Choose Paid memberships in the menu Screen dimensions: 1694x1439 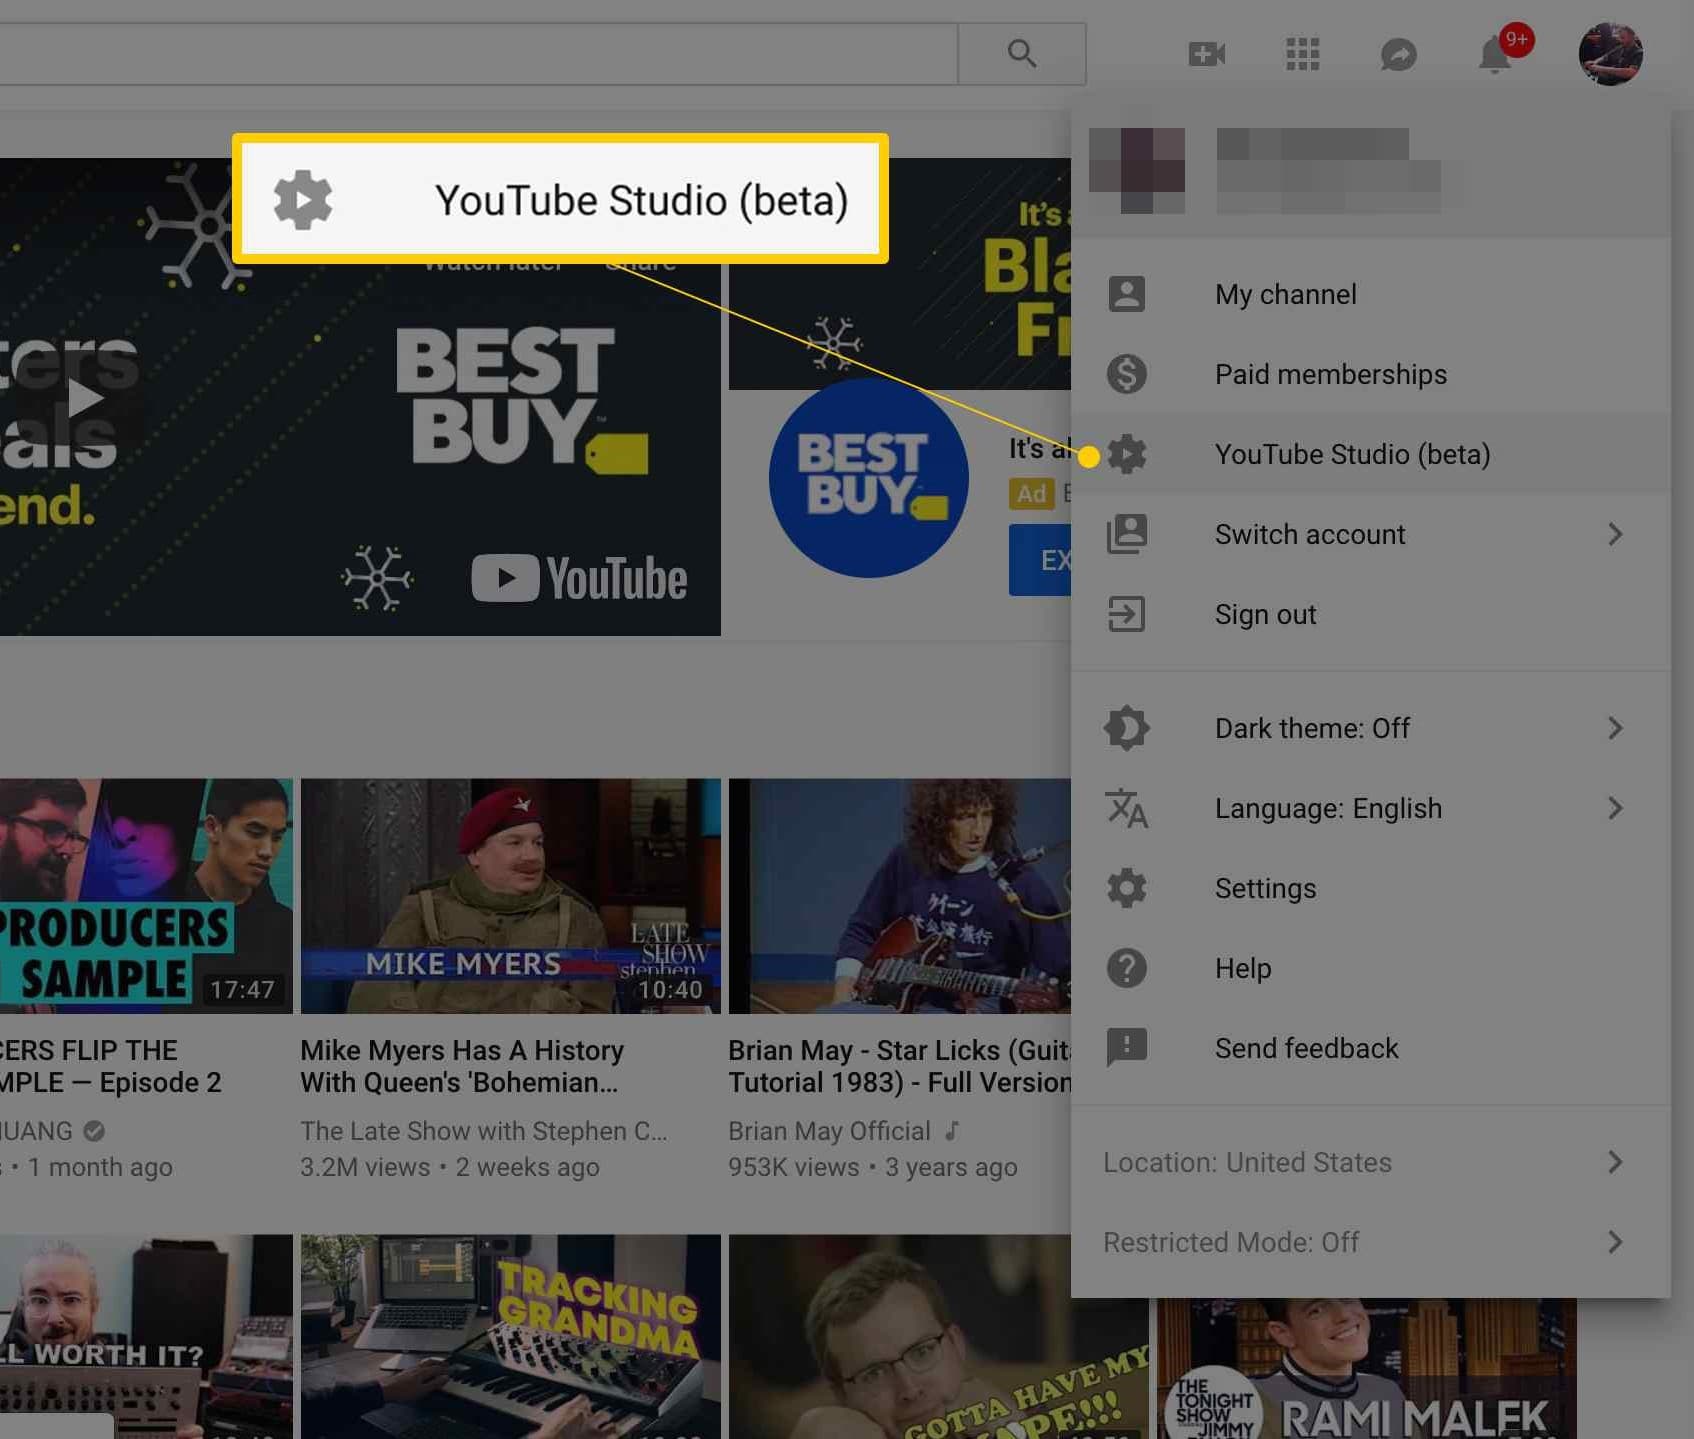(x=1330, y=374)
